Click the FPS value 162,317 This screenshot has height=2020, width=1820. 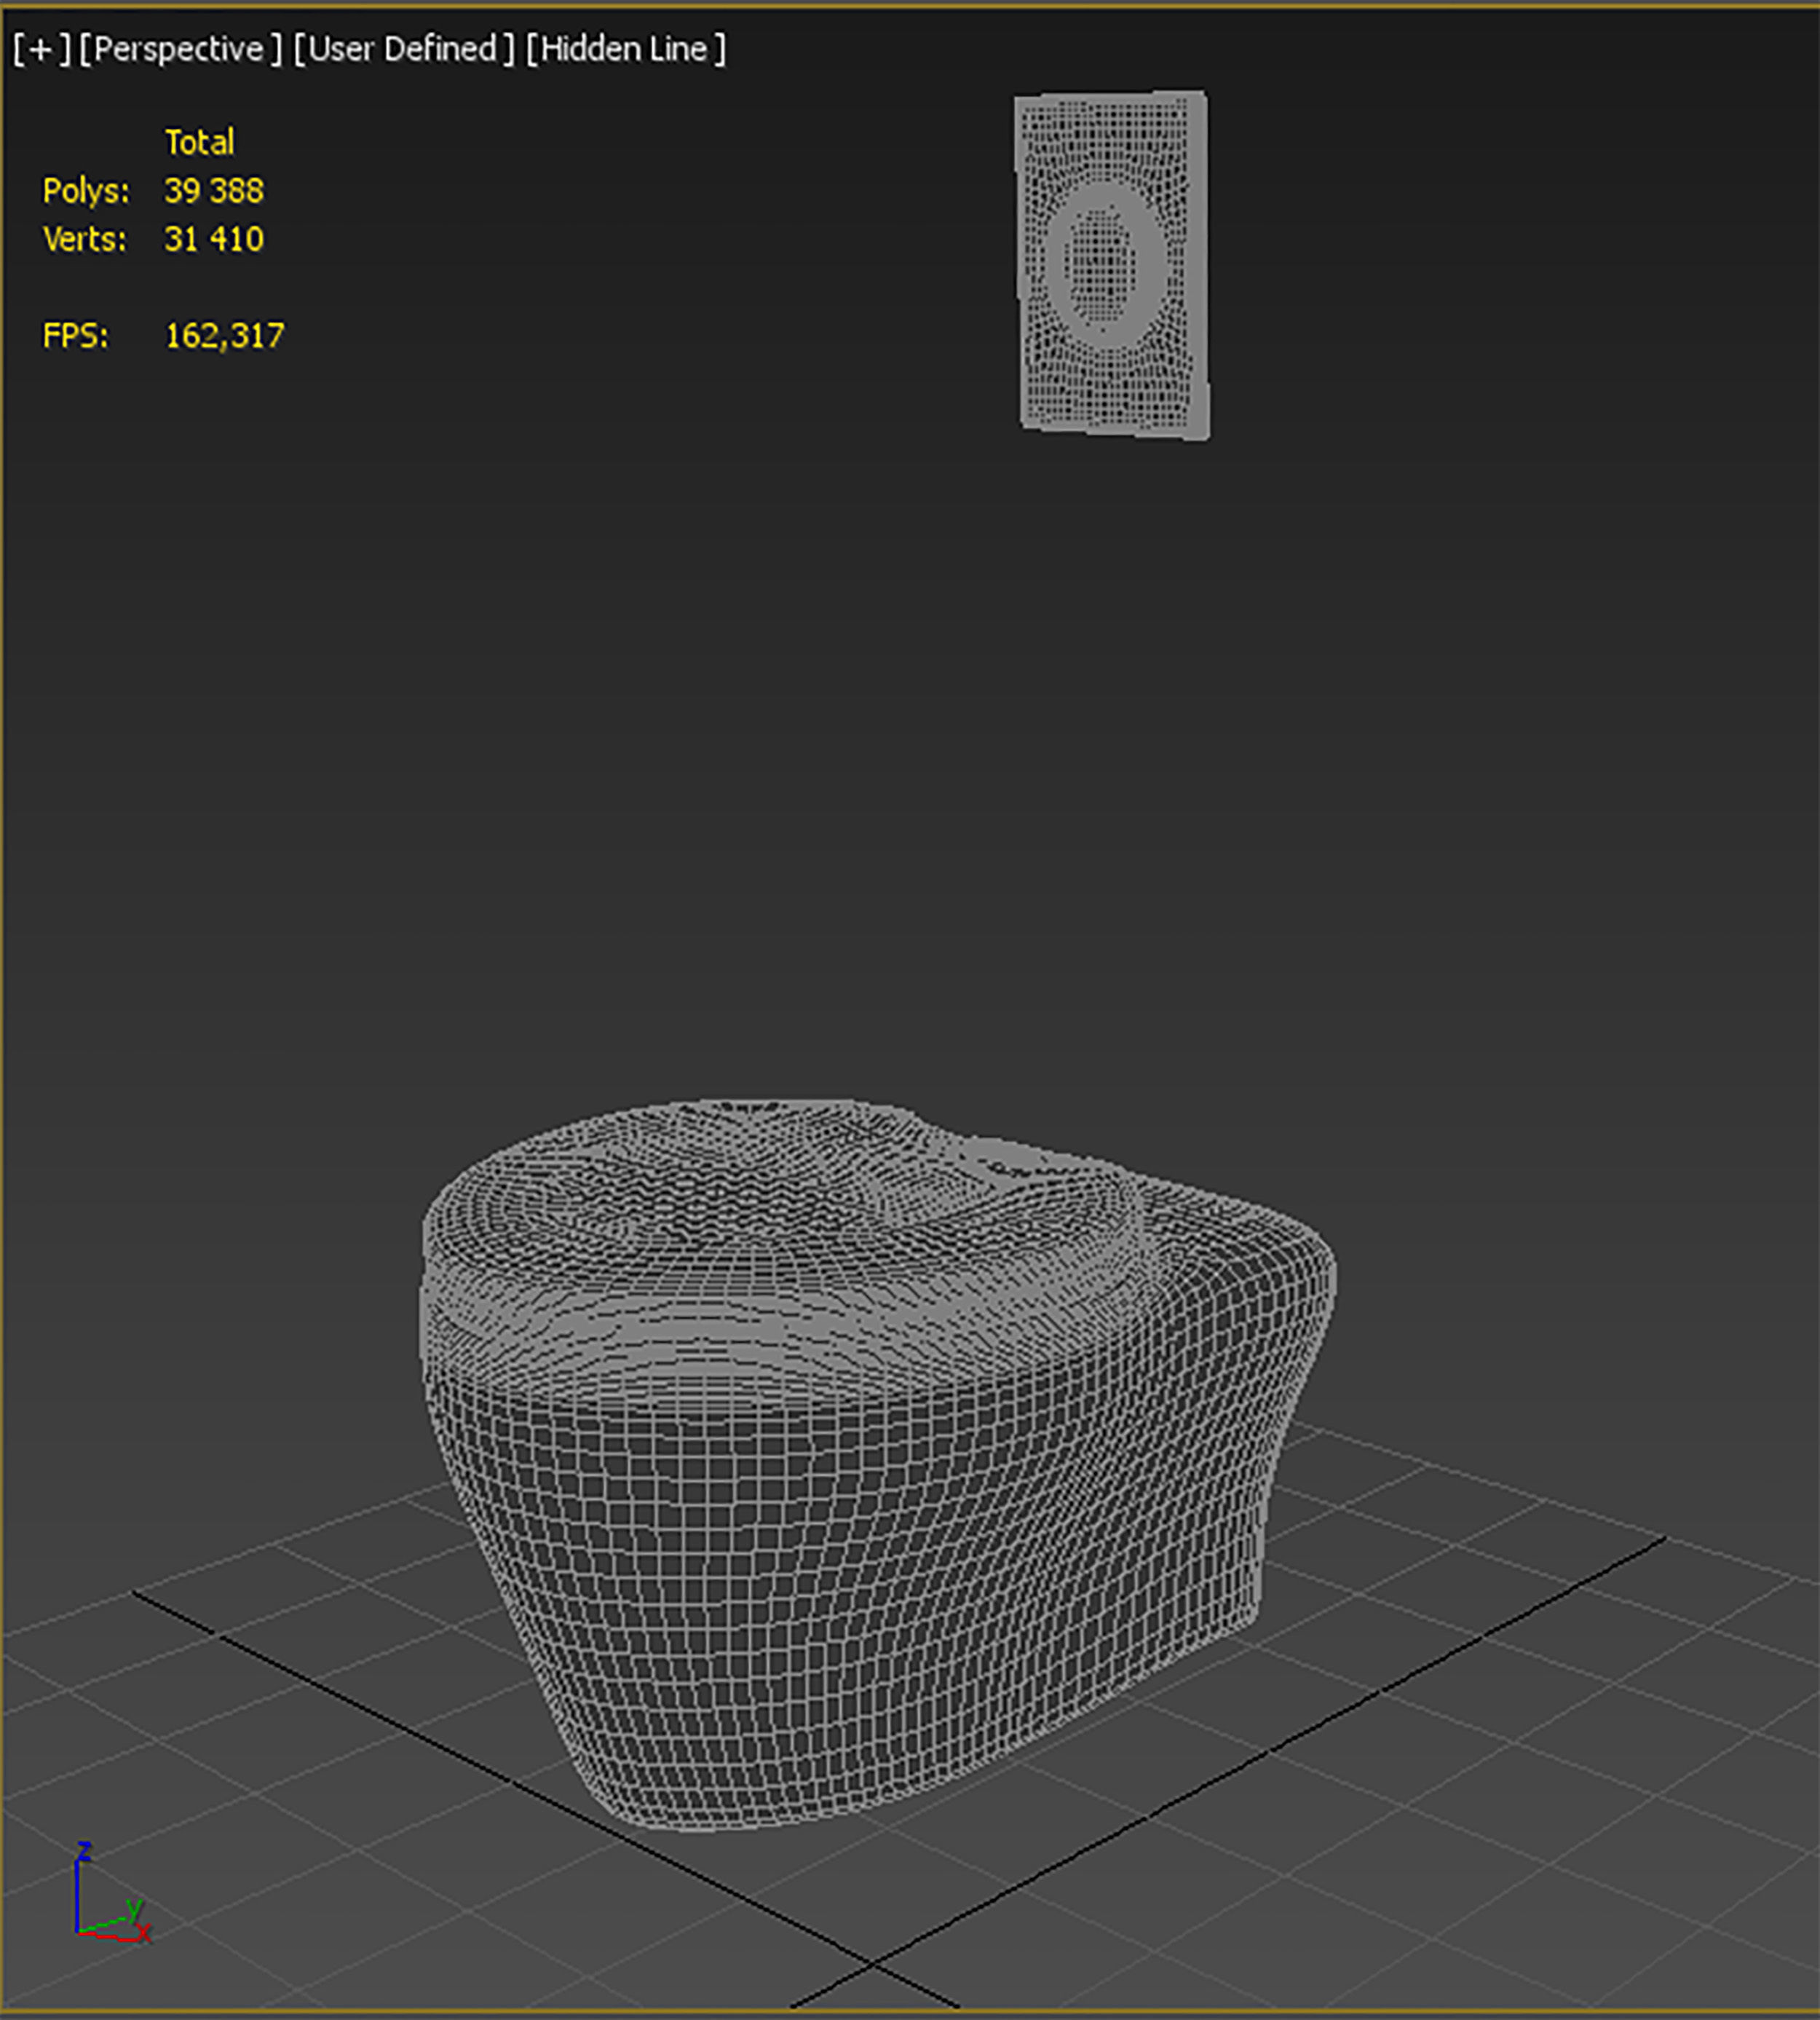coord(224,336)
